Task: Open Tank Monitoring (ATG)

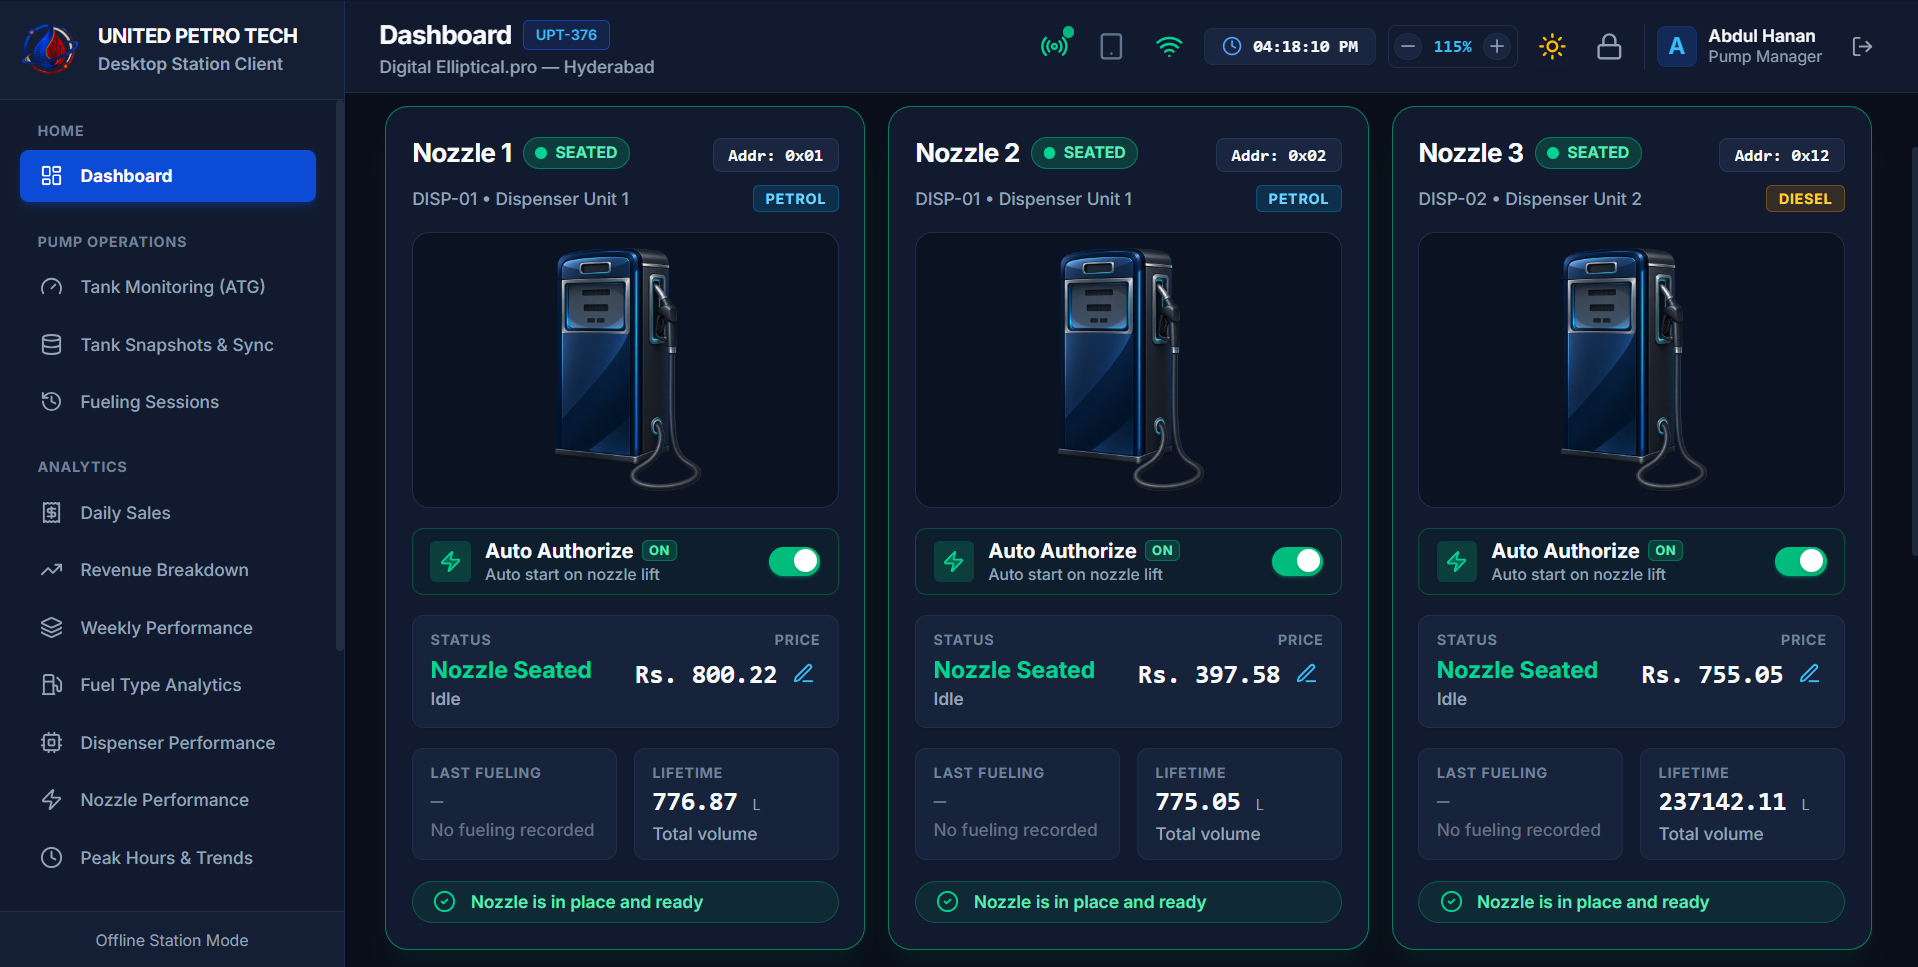Action: tap(168, 287)
